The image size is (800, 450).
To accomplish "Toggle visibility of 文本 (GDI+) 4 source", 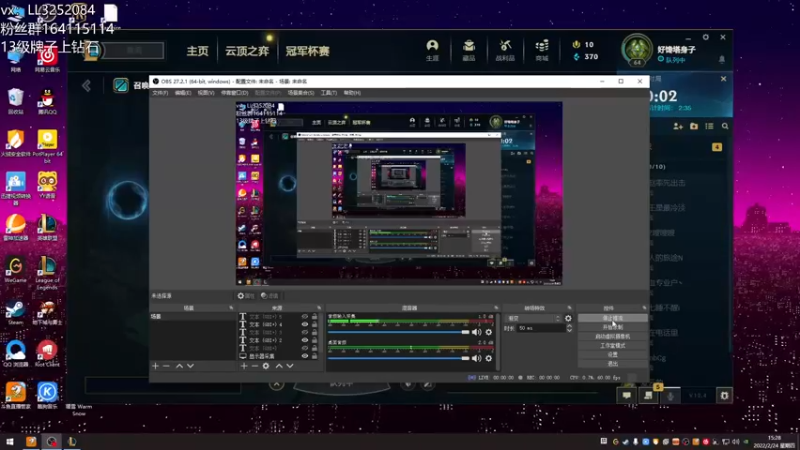I will pyautogui.click(x=305, y=324).
